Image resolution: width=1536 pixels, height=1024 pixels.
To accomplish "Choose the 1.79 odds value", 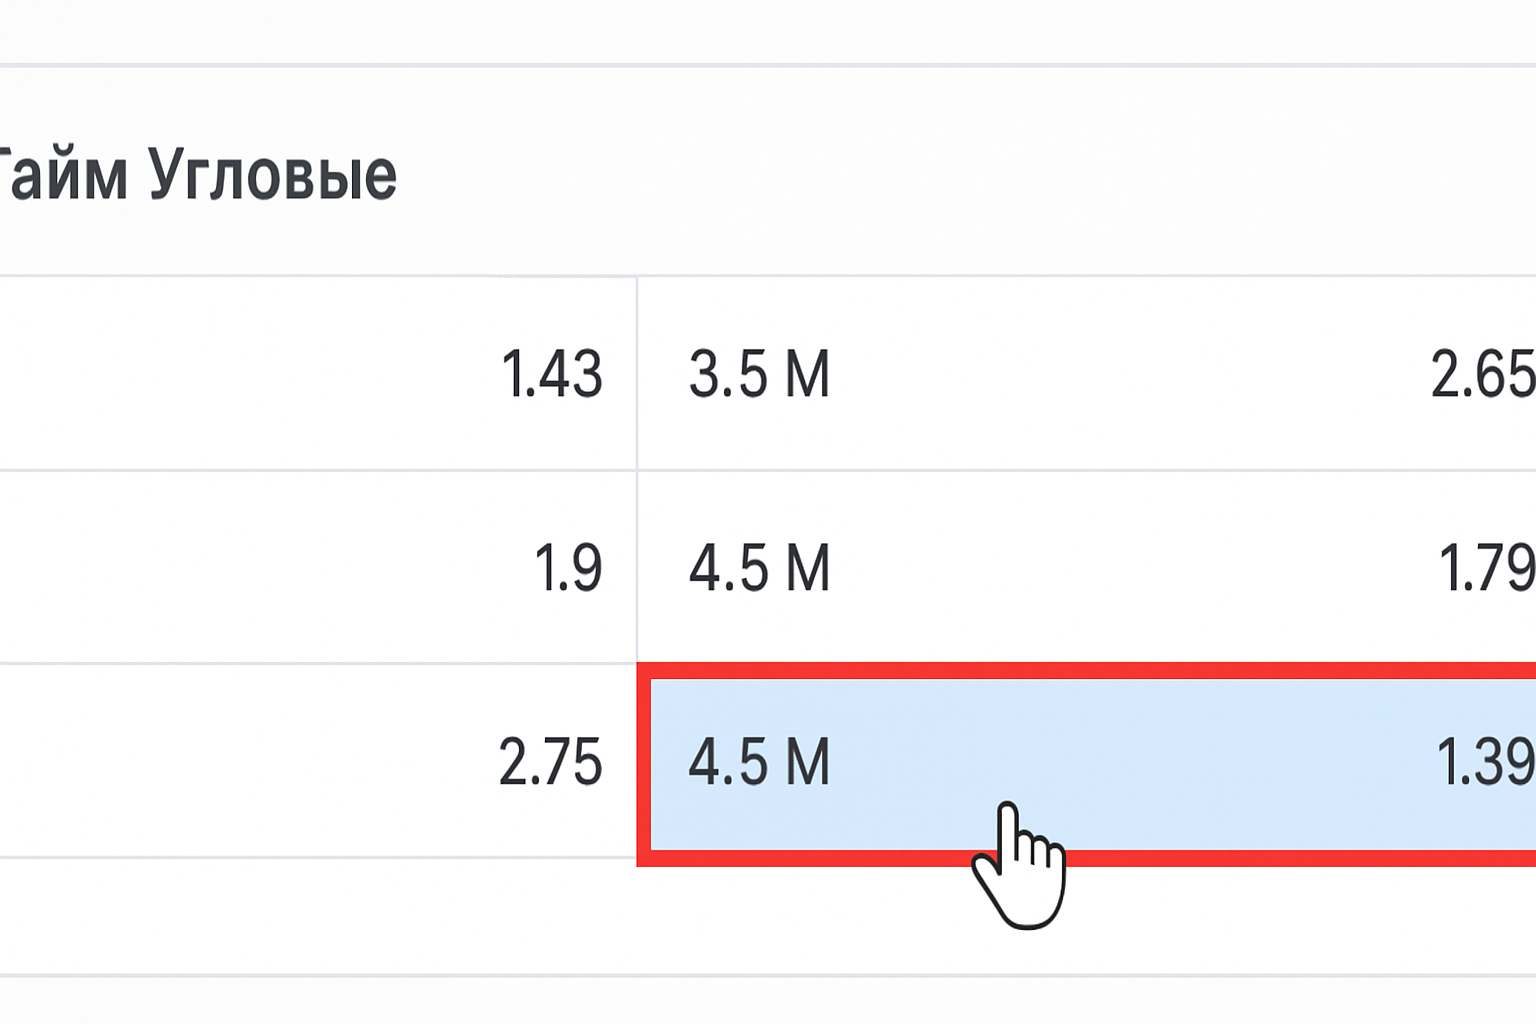I will (x=1486, y=568).
